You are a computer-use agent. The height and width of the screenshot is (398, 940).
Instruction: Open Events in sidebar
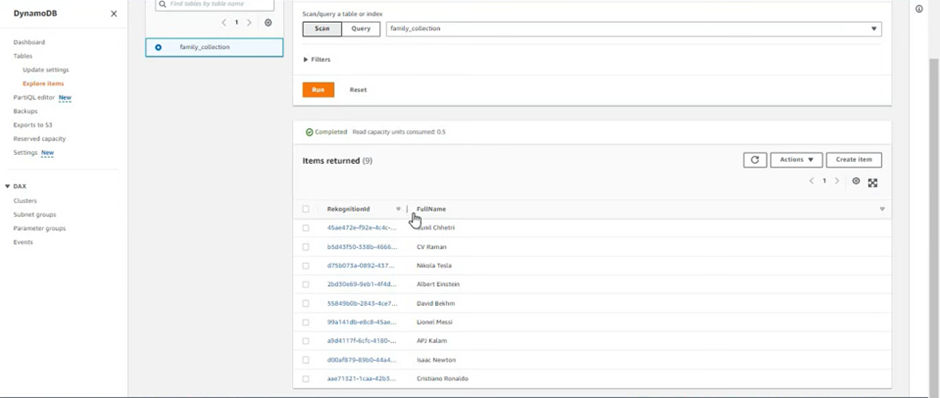tap(23, 242)
